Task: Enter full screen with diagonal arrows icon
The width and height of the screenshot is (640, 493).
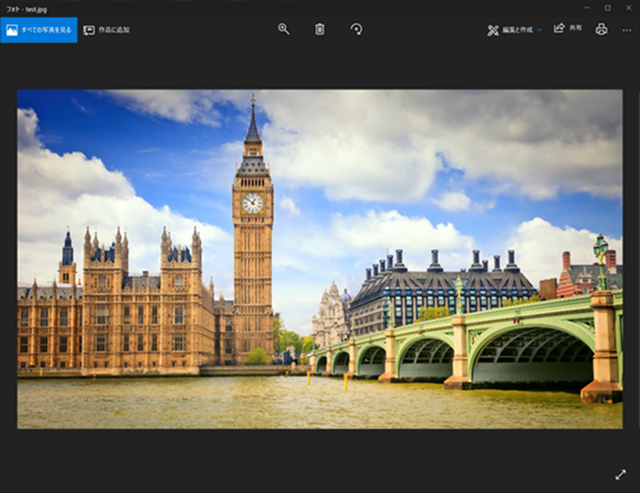Action: (620, 475)
